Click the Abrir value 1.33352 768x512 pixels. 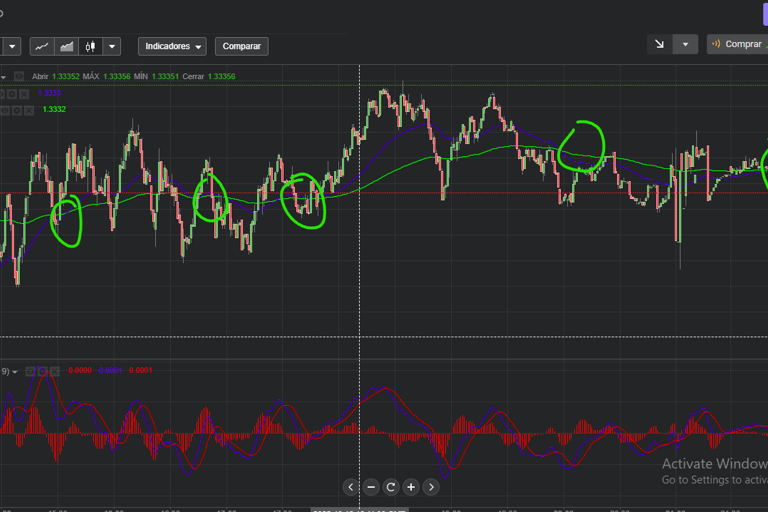(x=66, y=76)
